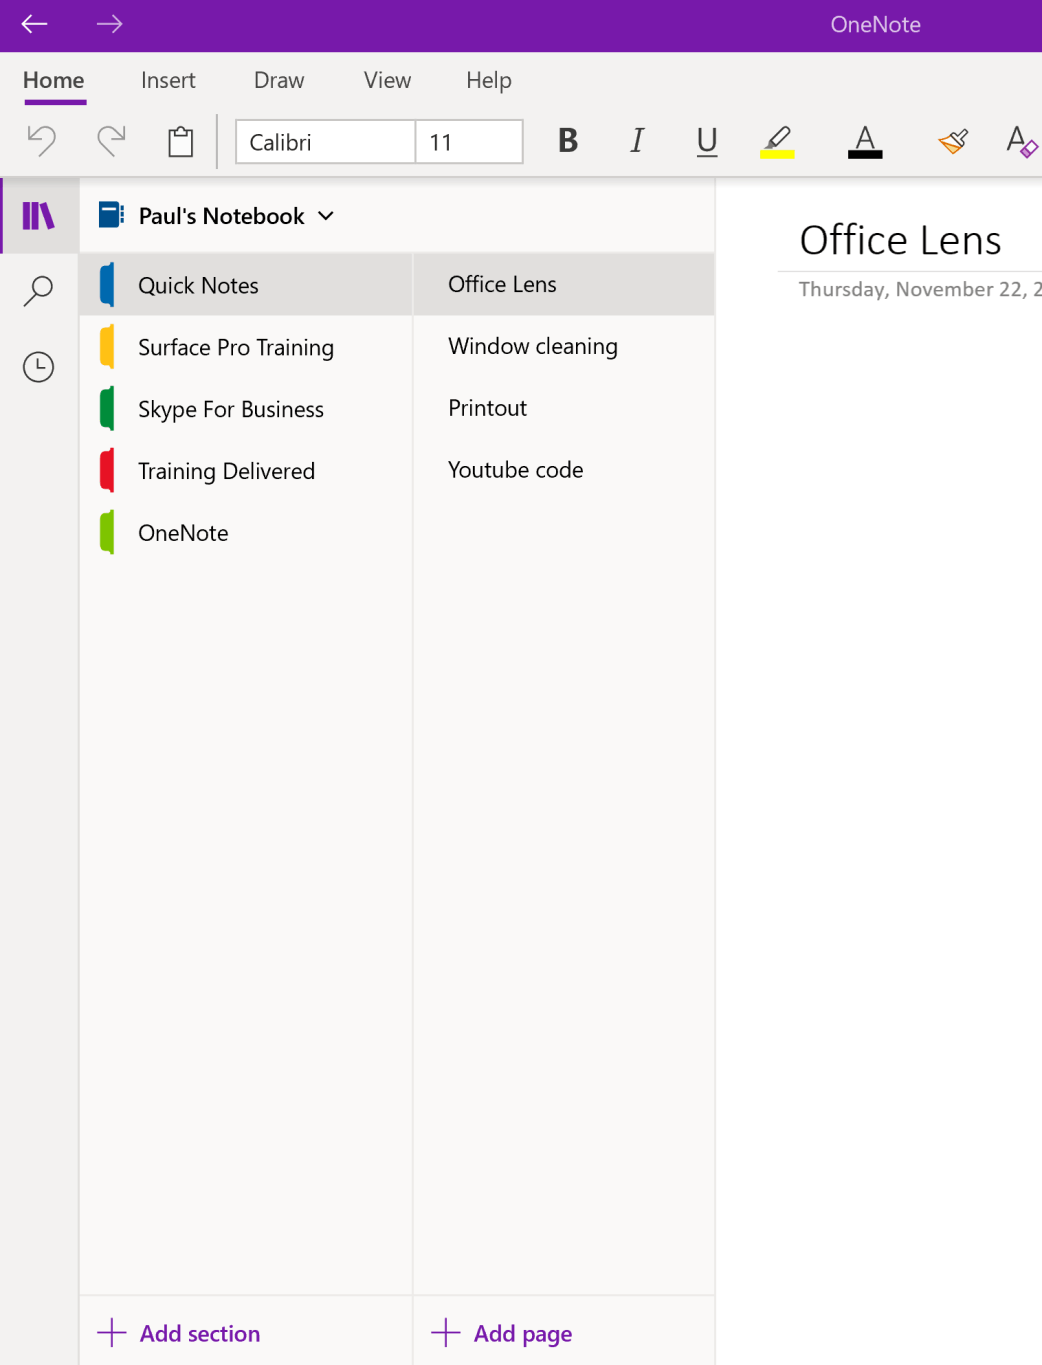Switch to the Insert ribbon tab
1042x1365 pixels.
(168, 80)
